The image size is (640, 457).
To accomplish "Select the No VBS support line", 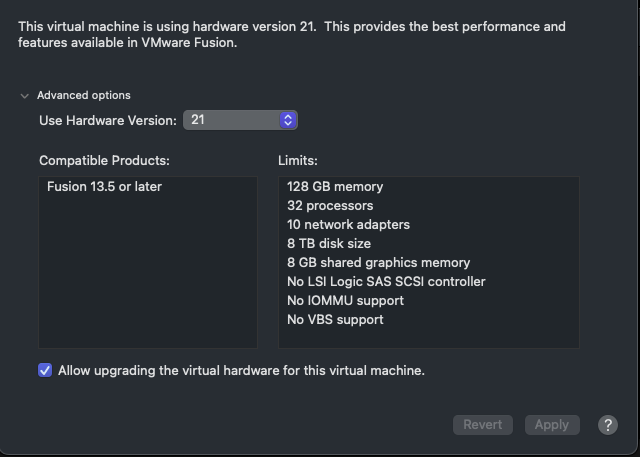I will [x=335, y=319].
